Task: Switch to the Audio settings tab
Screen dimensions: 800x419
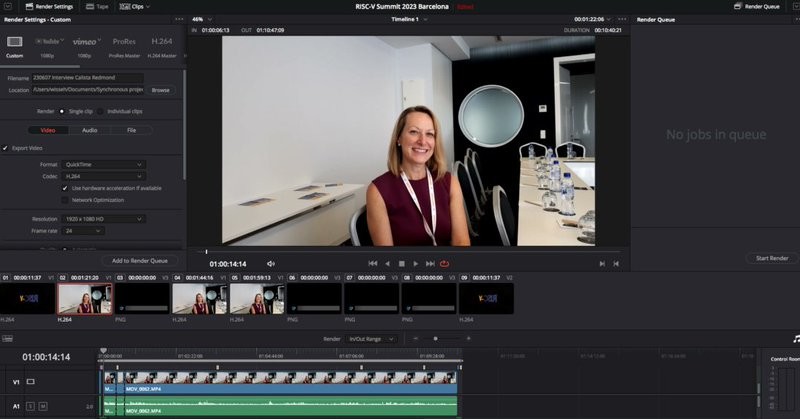Action: pos(89,130)
